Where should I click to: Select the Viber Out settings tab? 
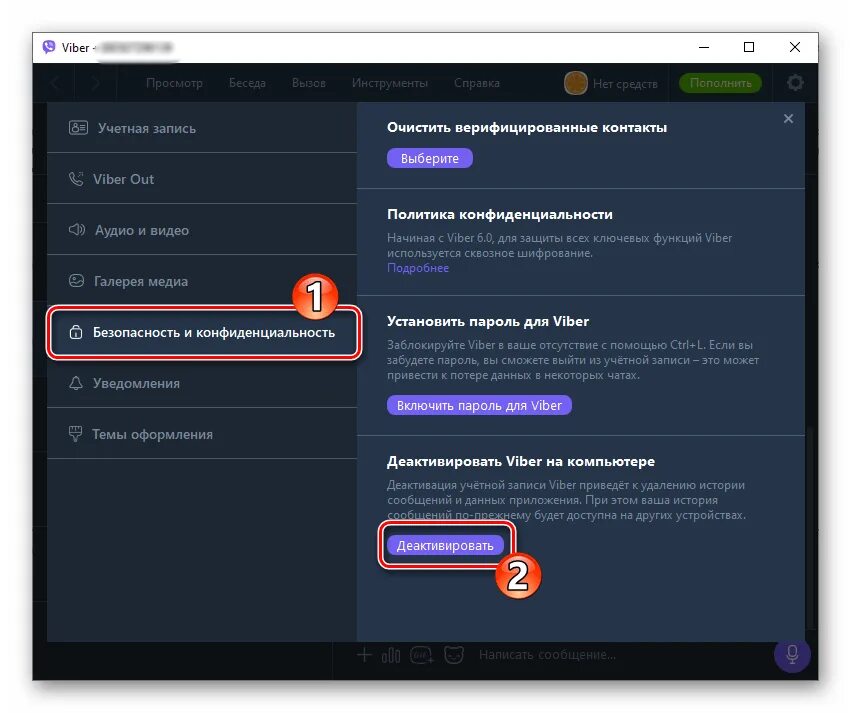click(202, 179)
